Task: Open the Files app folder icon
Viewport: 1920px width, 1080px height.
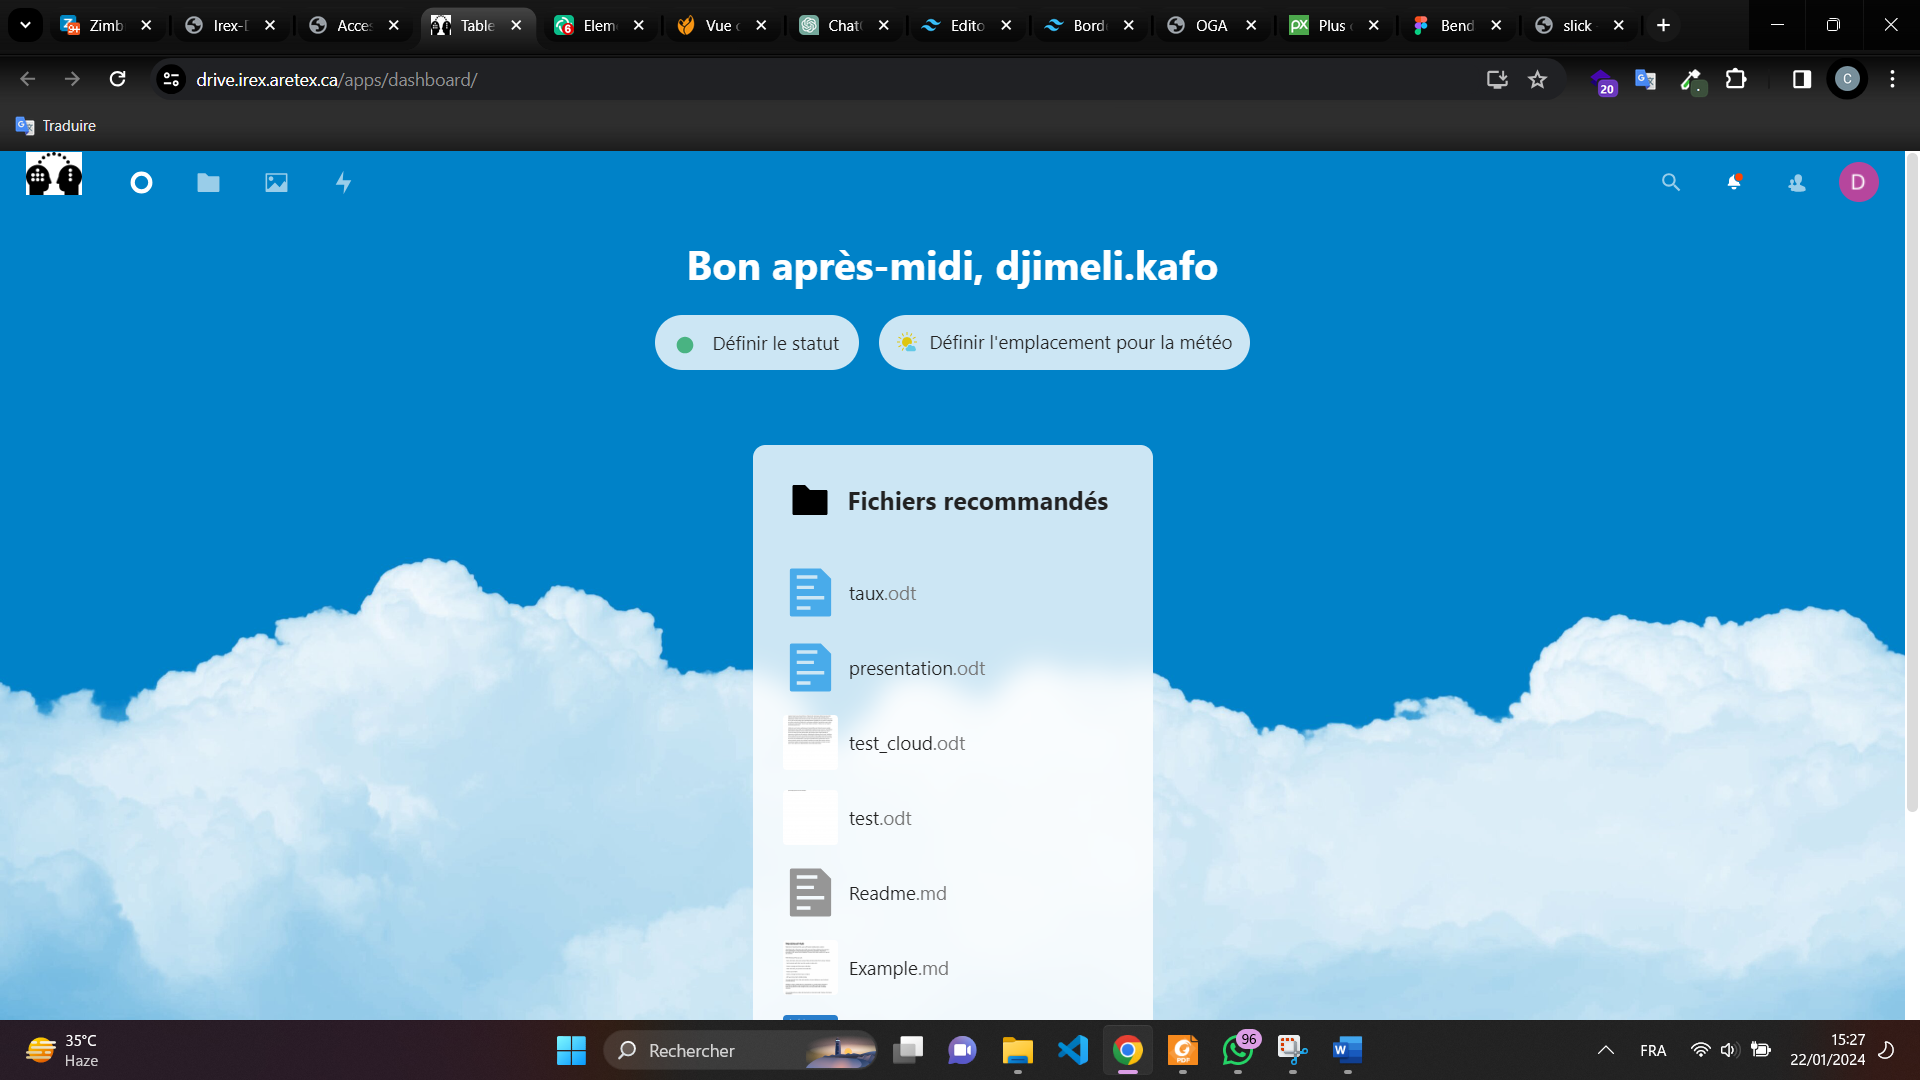Action: 208,182
